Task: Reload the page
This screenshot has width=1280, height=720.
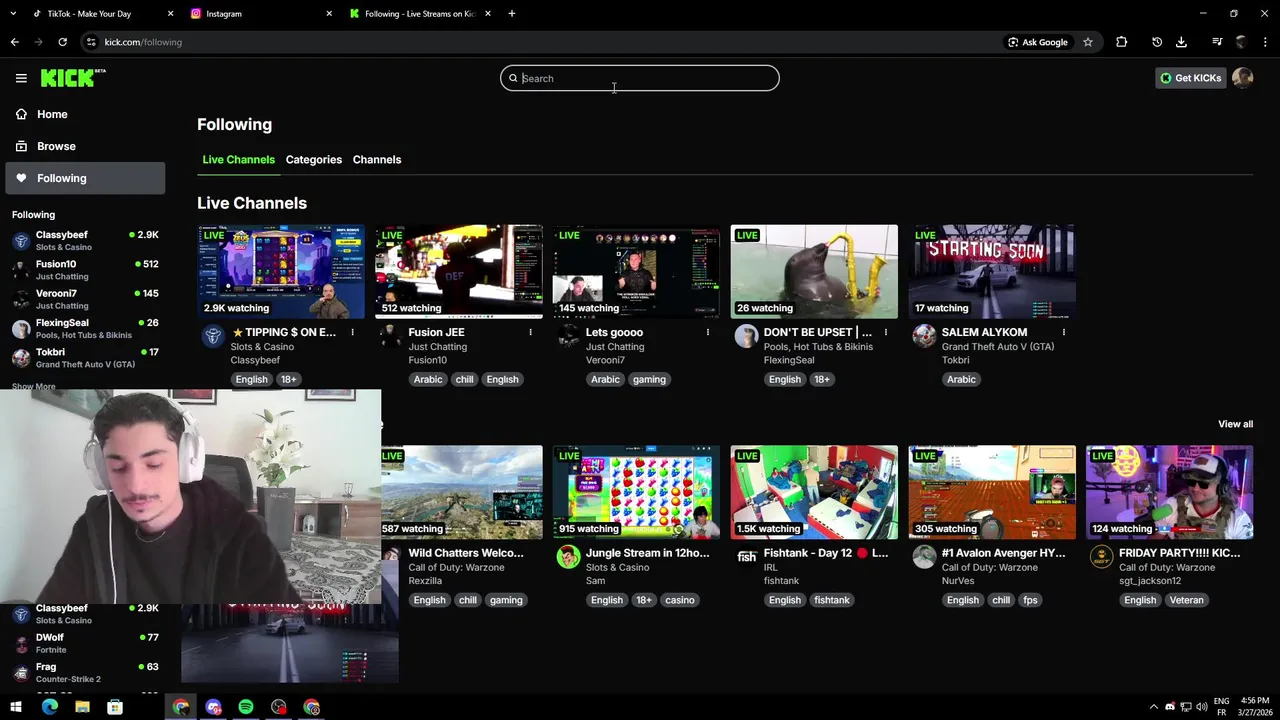Action: pos(62,42)
